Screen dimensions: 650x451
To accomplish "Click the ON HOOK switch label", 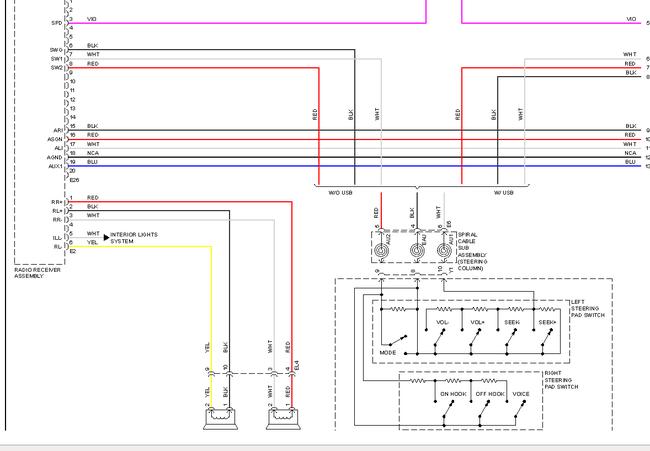I will [x=453, y=394].
